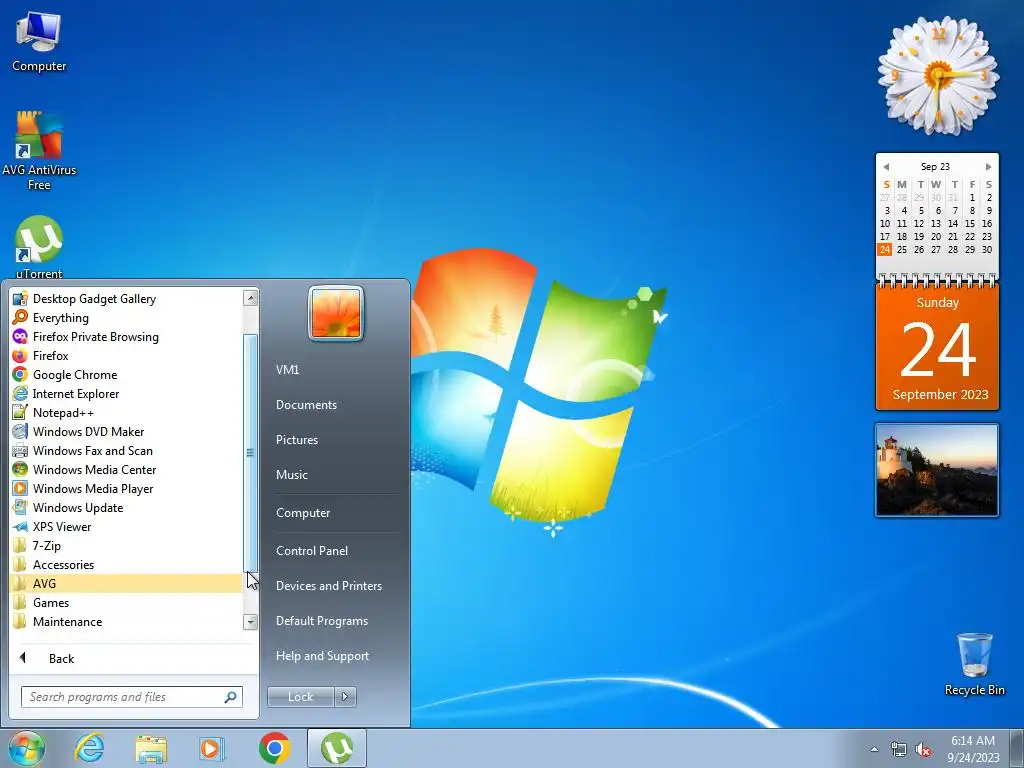Go to previous month in calendar gadget
1024x768 pixels.
pyautogui.click(x=886, y=167)
